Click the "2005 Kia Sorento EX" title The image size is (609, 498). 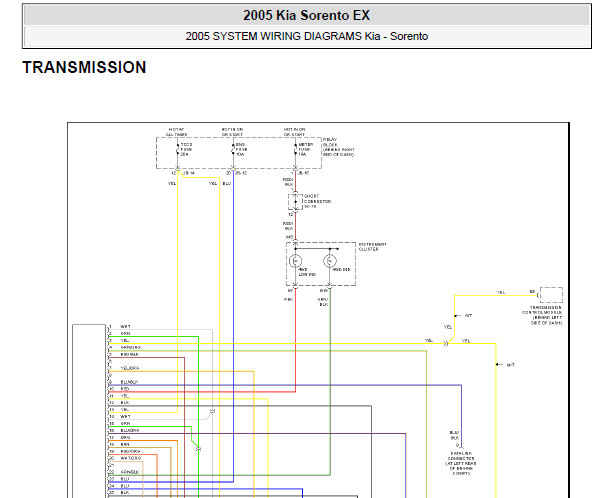[306, 15]
